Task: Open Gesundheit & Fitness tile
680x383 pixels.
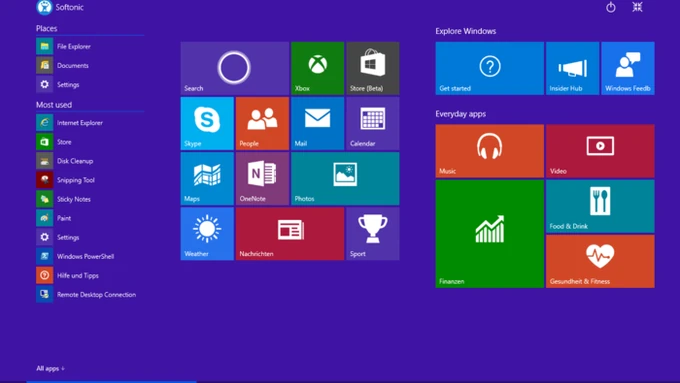Action: tap(600, 261)
